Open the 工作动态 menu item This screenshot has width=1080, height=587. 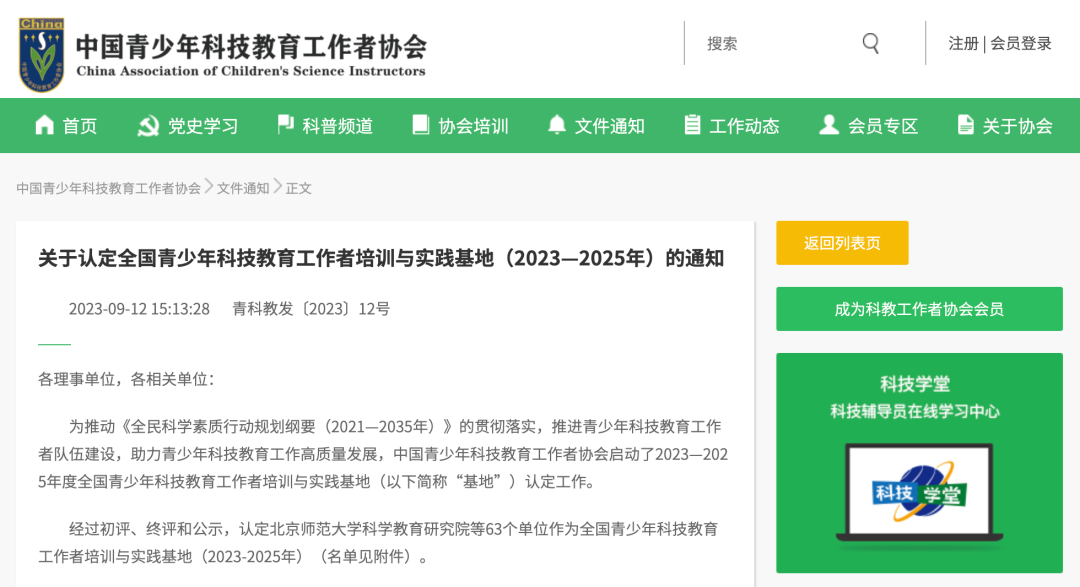[745, 126]
